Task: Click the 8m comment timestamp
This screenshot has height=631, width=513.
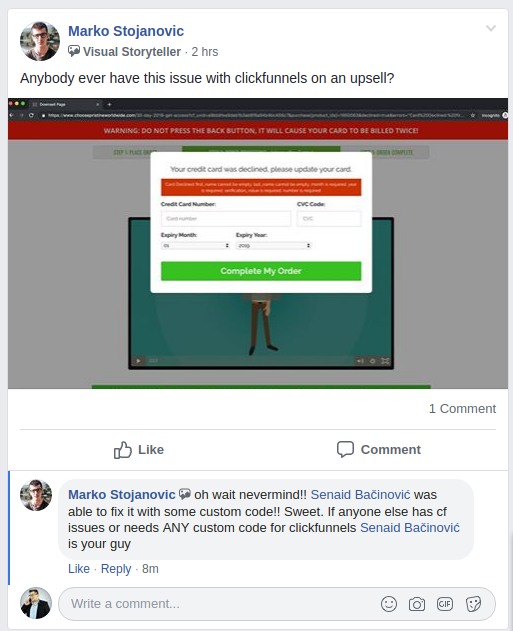Action: click(150, 569)
